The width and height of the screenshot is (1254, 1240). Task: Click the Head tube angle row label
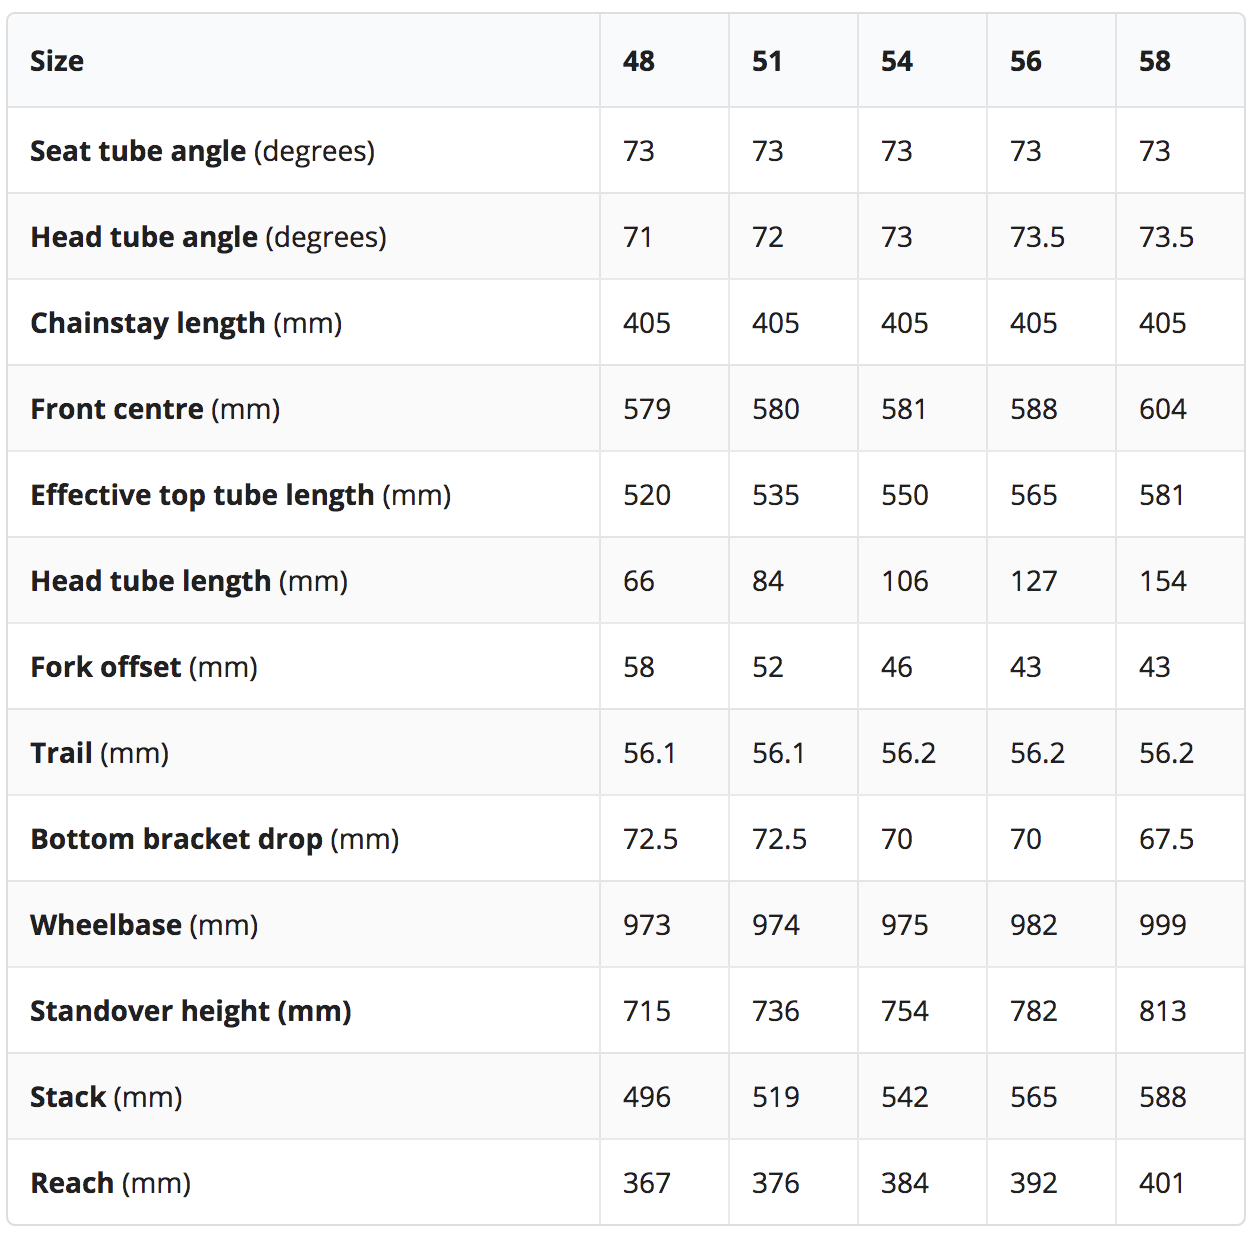click(x=208, y=237)
